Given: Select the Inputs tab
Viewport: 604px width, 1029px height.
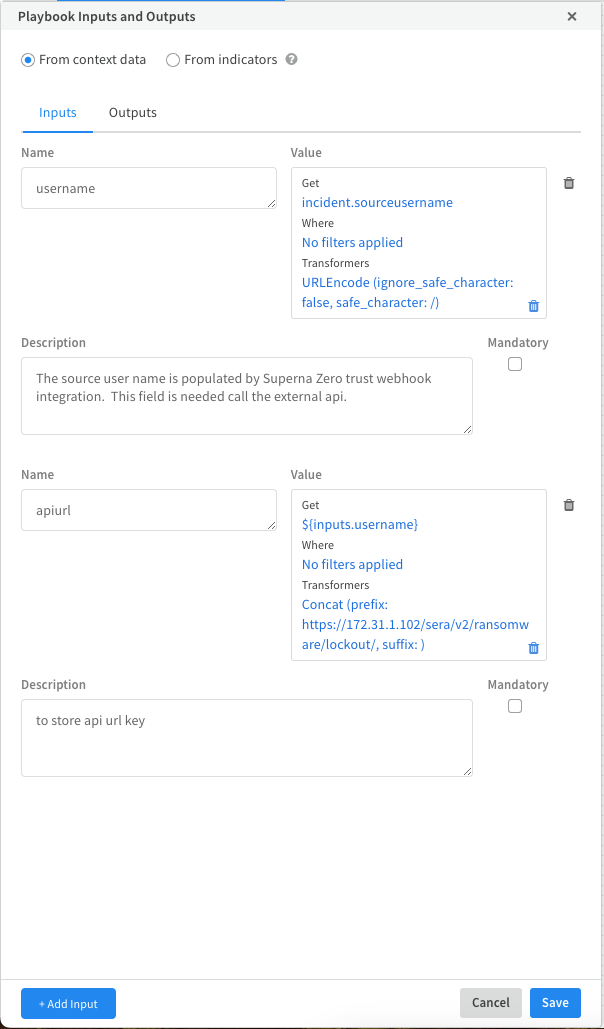Looking at the screenshot, I should pyautogui.click(x=57, y=113).
